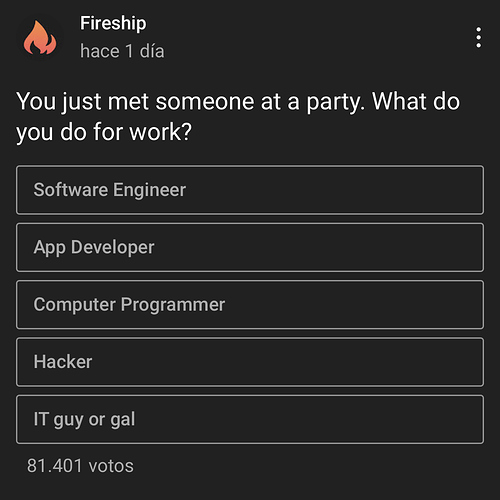The image size is (500, 500).
Task: Click the 'App Developer' answer box
Action: [x=250, y=247]
